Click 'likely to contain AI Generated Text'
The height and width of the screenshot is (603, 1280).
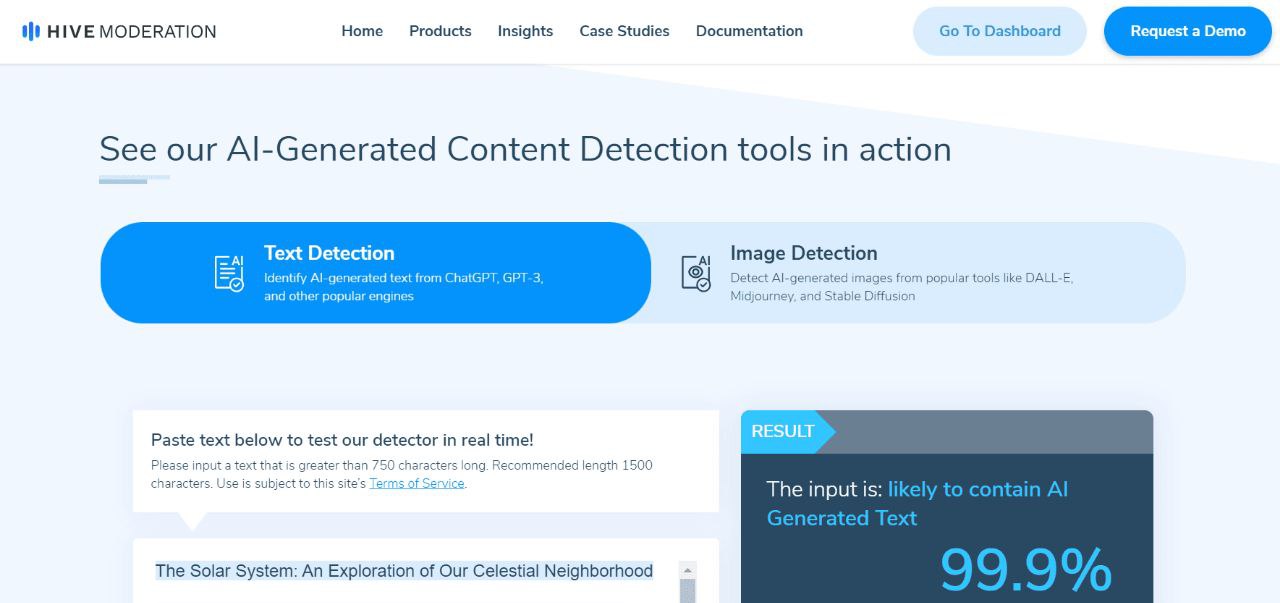(917, 503)
